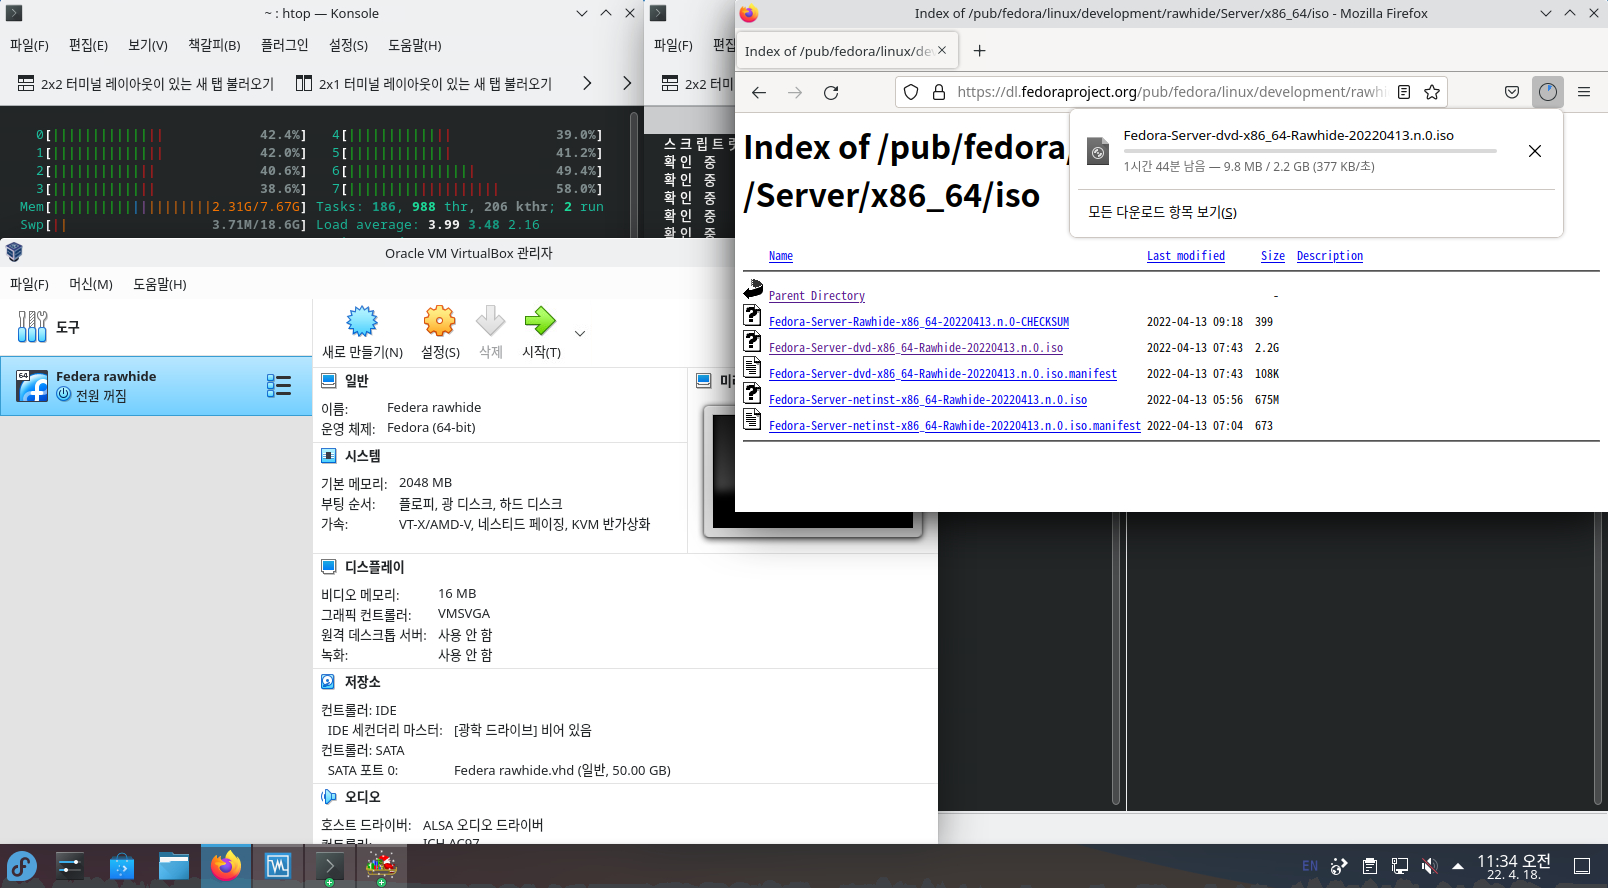1608x888 pixels.
Task: Open the Audio (오디오) section settings
Action: coord(363,797)
